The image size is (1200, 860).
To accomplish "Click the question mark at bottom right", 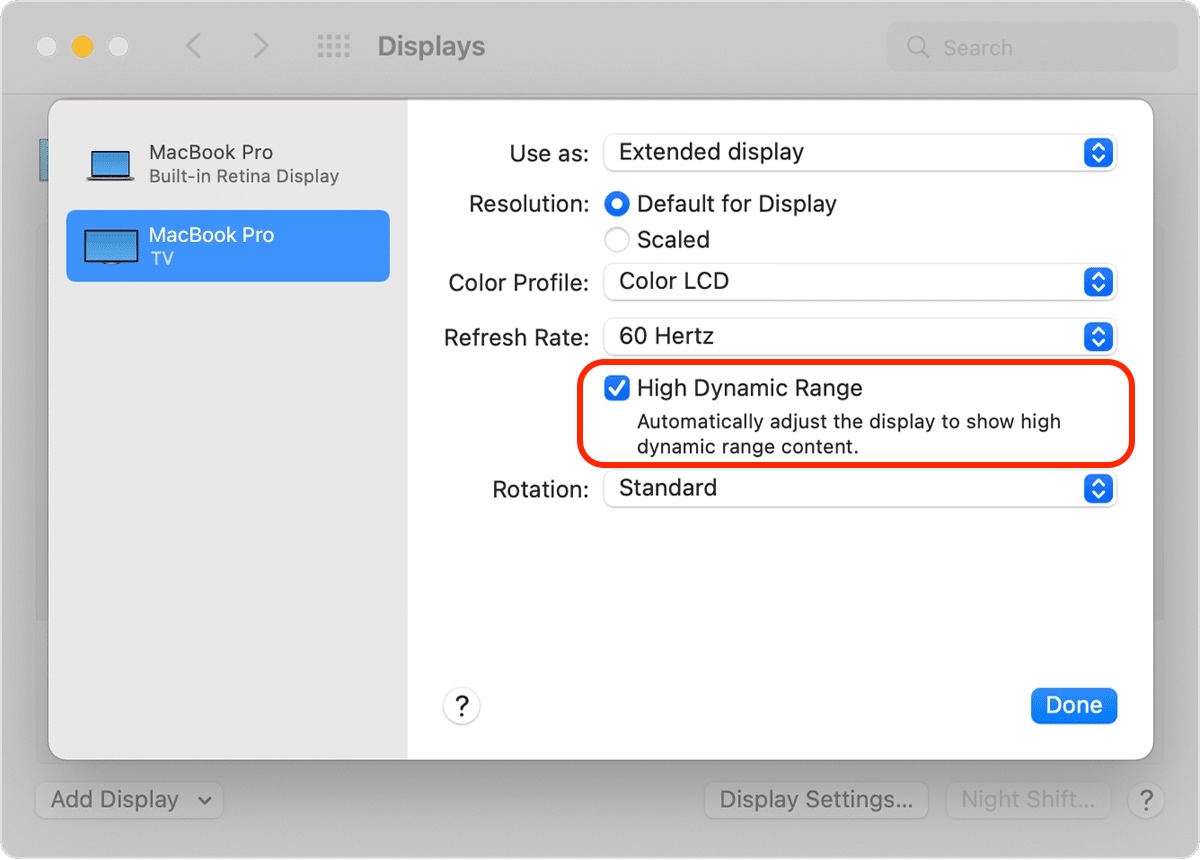I will tap(1146, 800).
